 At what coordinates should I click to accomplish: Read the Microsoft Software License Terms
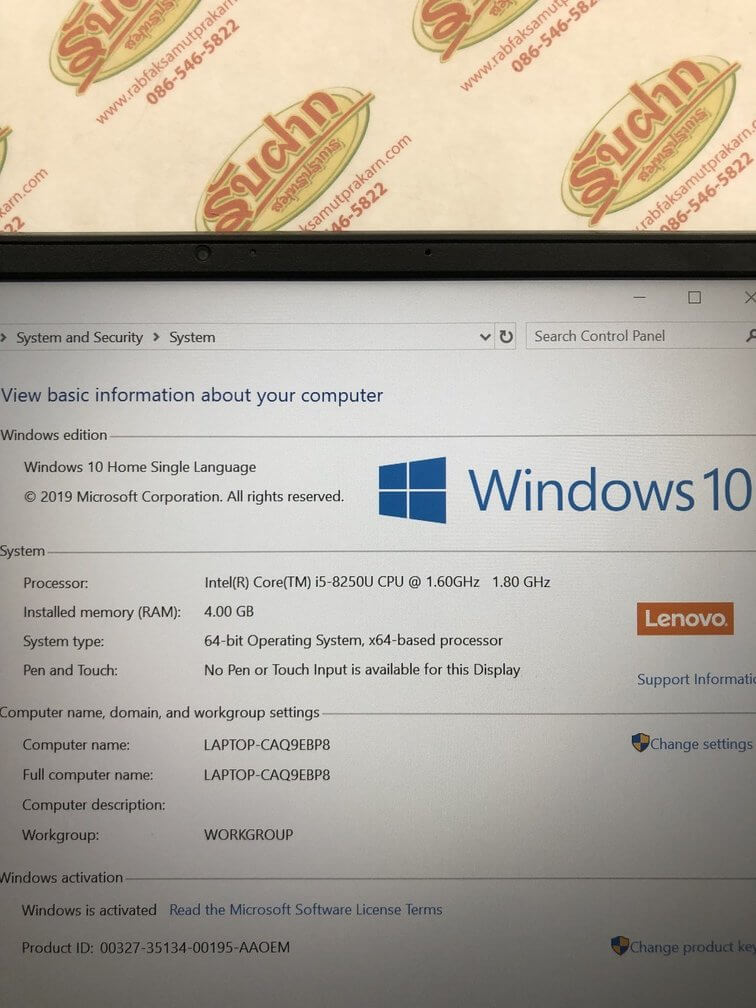305,910
